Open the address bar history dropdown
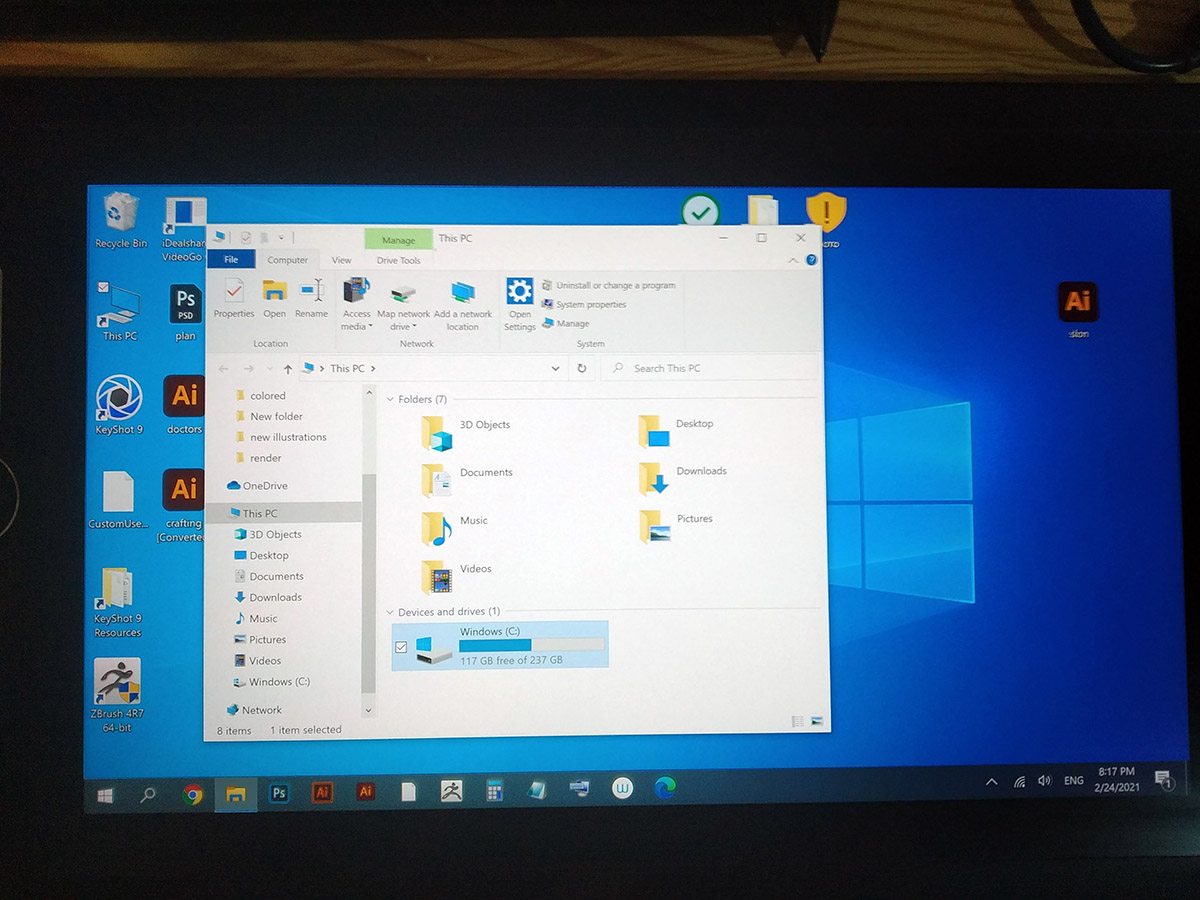Viewport: 1200px width, 900px height. pos(556,368)
